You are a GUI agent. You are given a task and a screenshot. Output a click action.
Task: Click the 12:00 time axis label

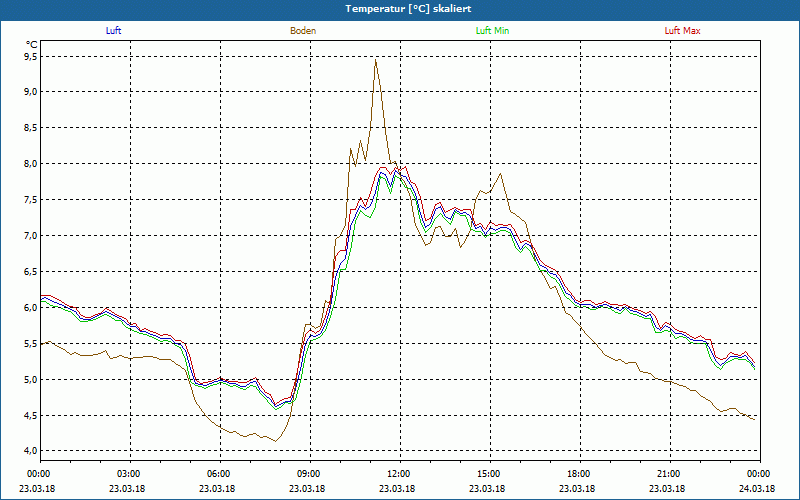[x=400, y=474]
